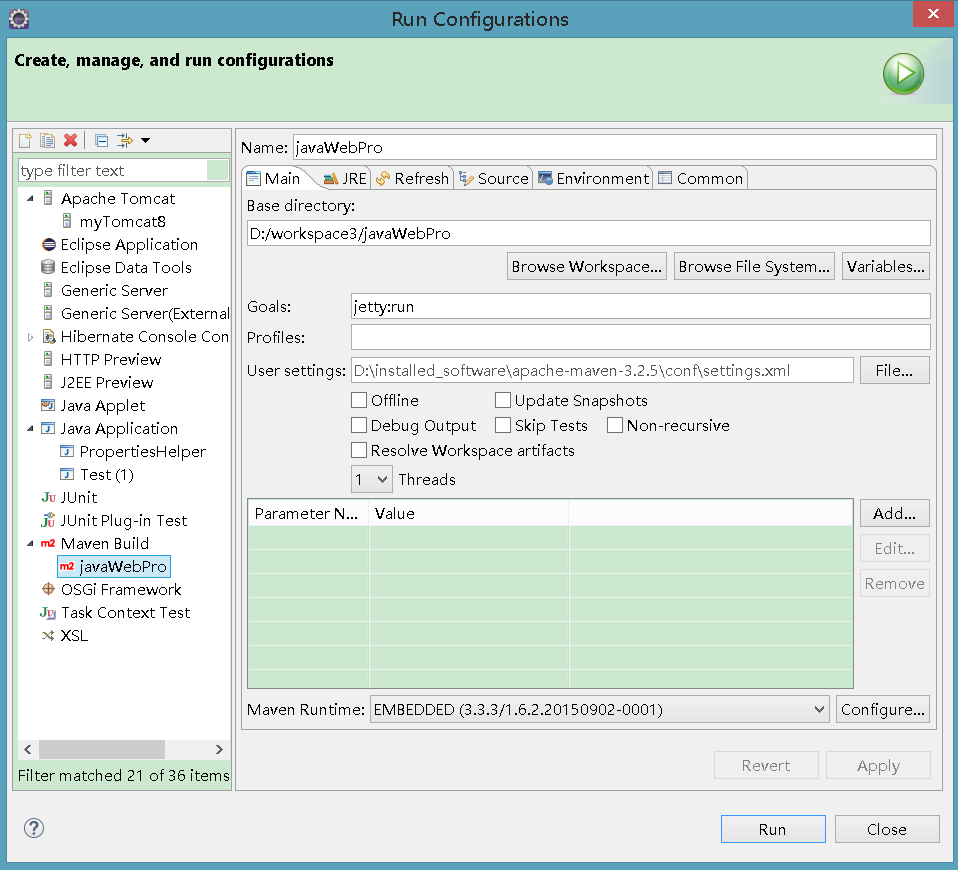Open the Maven Runtime dropdown
This screenshot has height=870, width=958.
(x=599, y=709)
